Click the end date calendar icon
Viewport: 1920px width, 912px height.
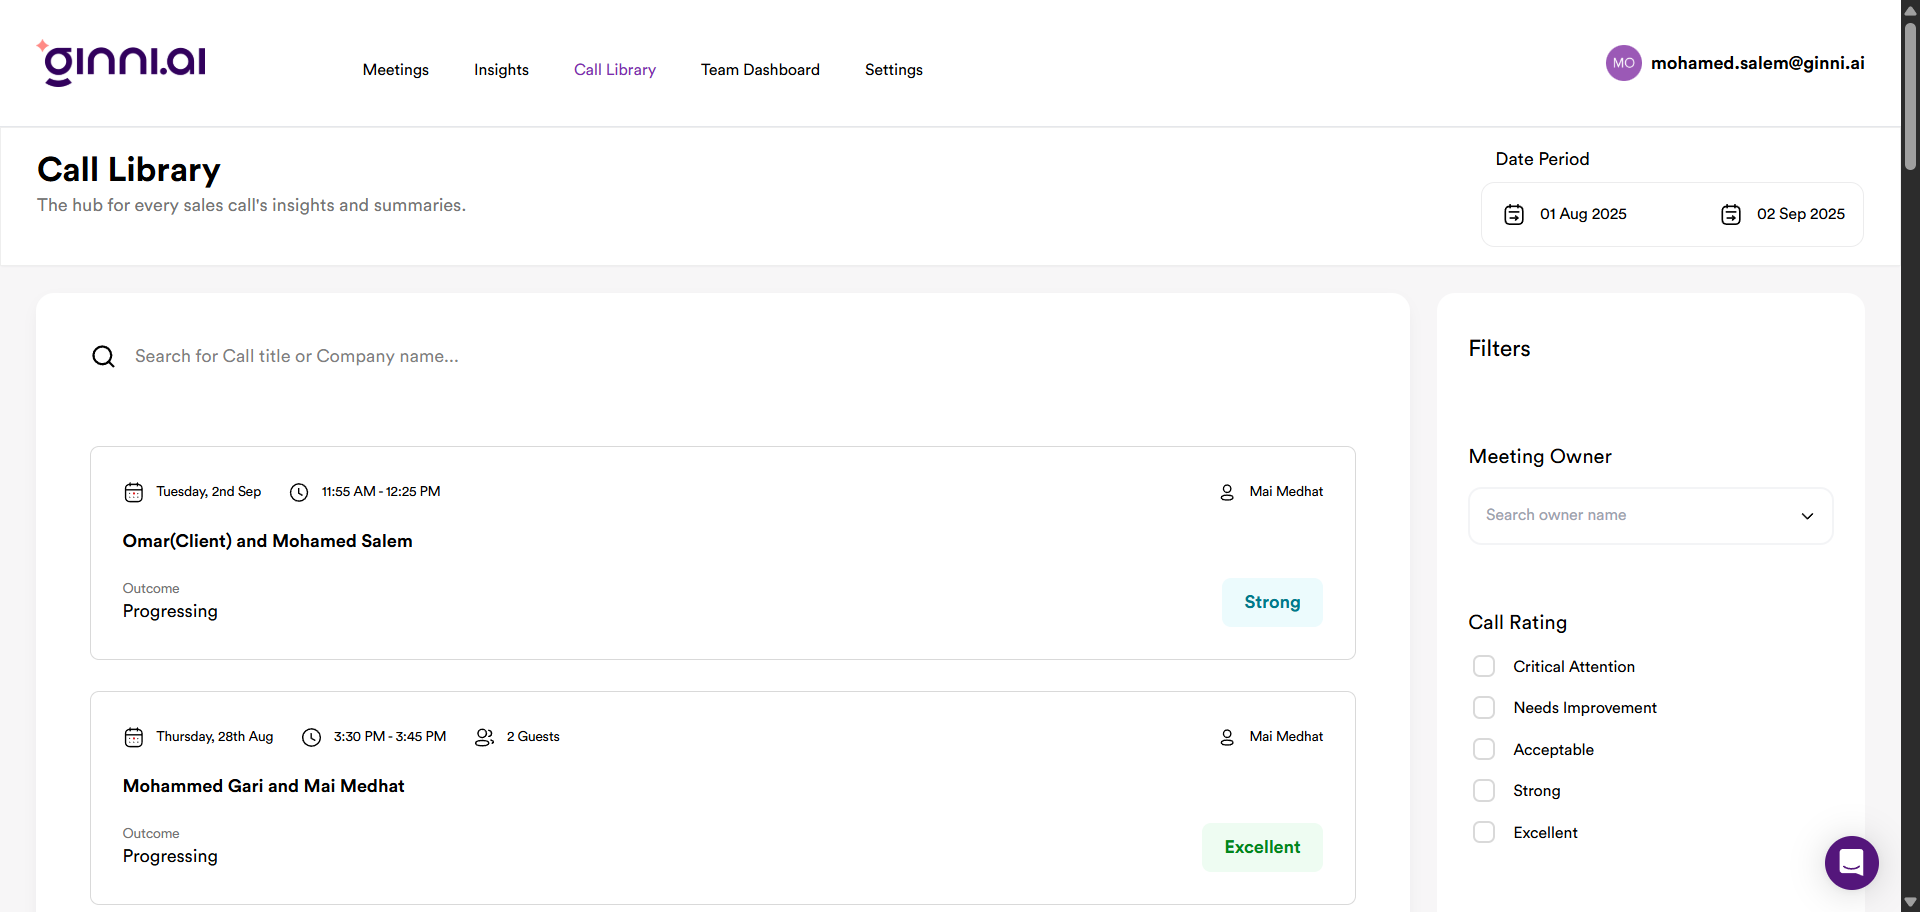(x=1731, y=215)
